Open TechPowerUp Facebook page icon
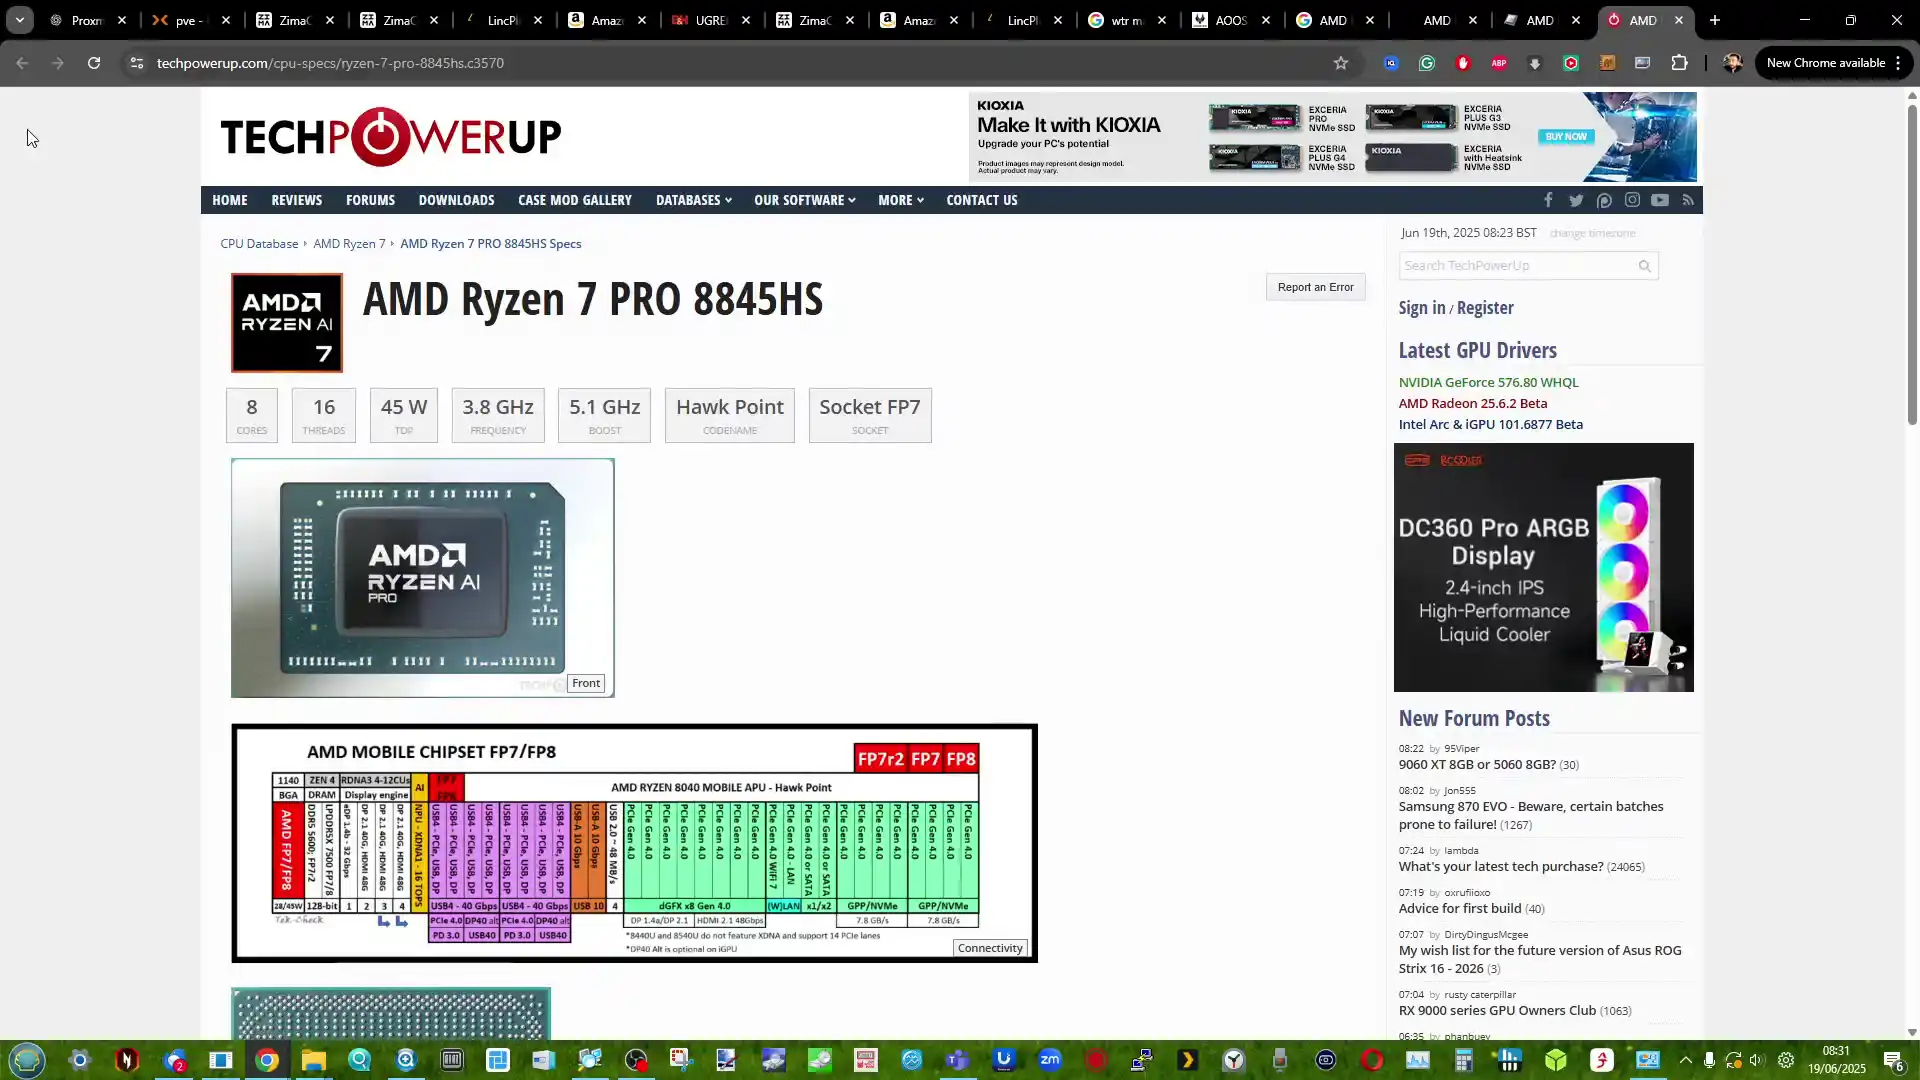This screenshot has width=1920, height=1080. [1548, 200]
